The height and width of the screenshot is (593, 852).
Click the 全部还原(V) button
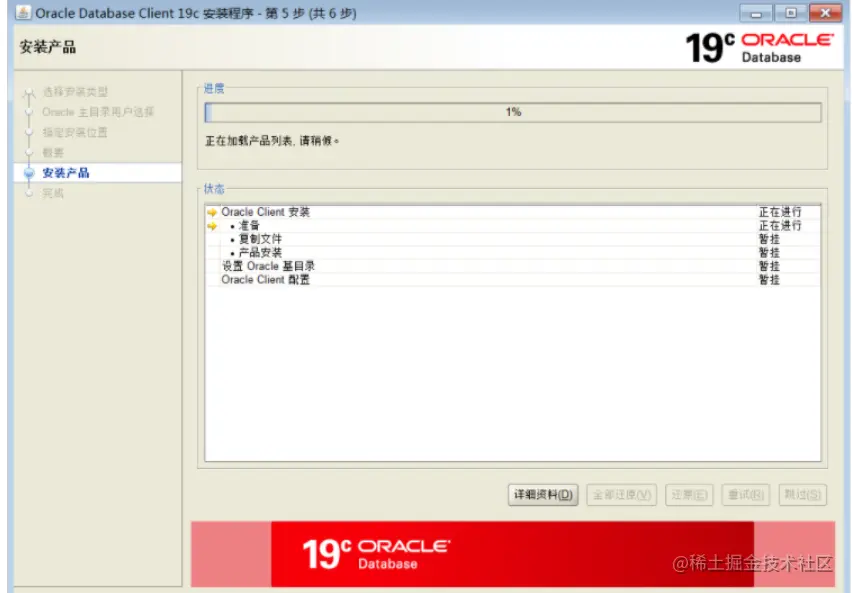point(622,495)
